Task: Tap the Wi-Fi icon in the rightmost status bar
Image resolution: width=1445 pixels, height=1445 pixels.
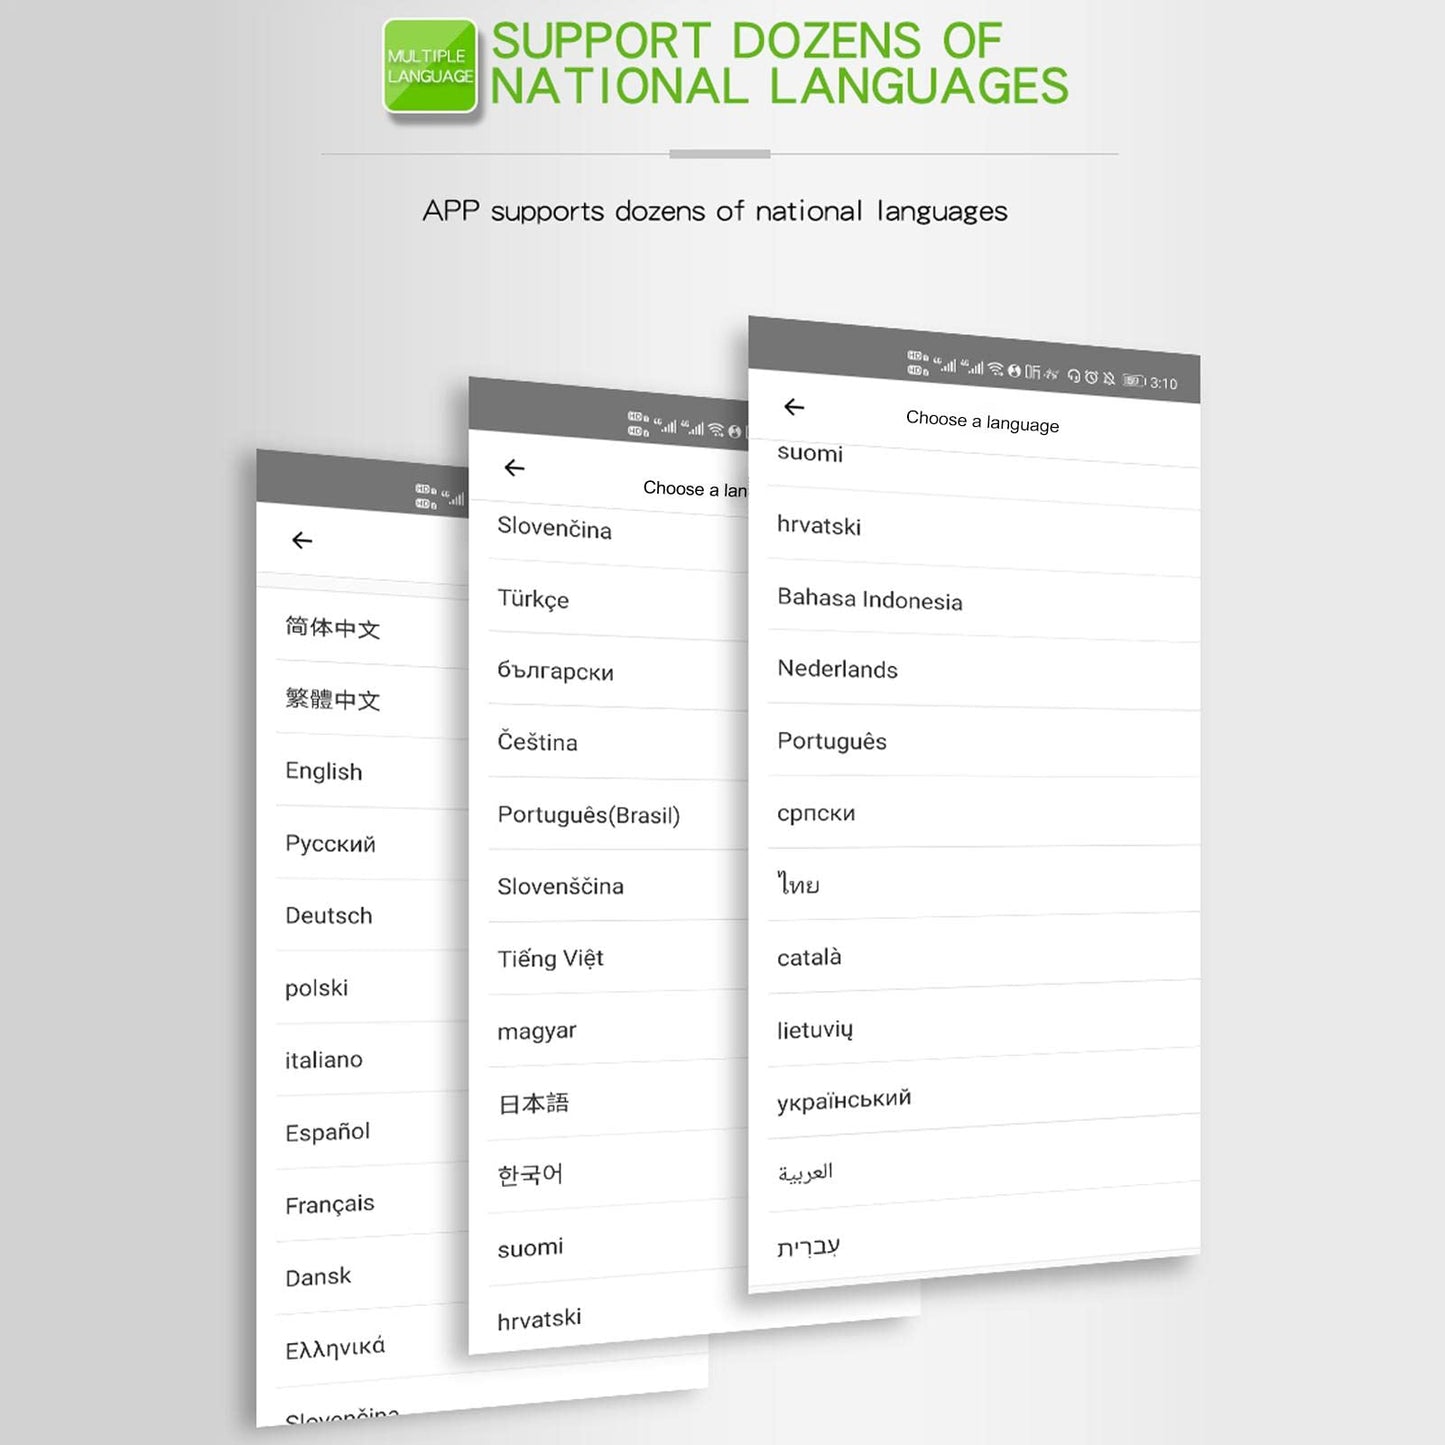Action: point(995,369)
